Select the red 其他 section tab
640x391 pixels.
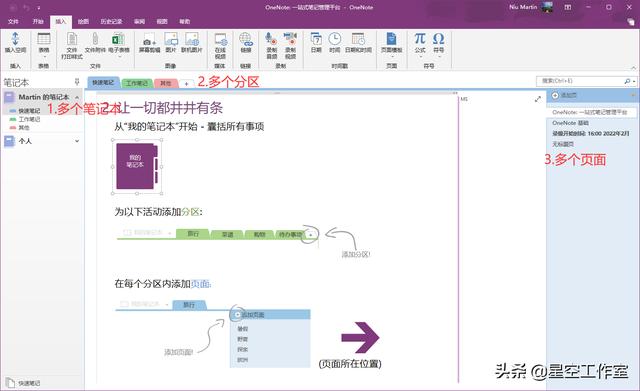click(166, 83)
